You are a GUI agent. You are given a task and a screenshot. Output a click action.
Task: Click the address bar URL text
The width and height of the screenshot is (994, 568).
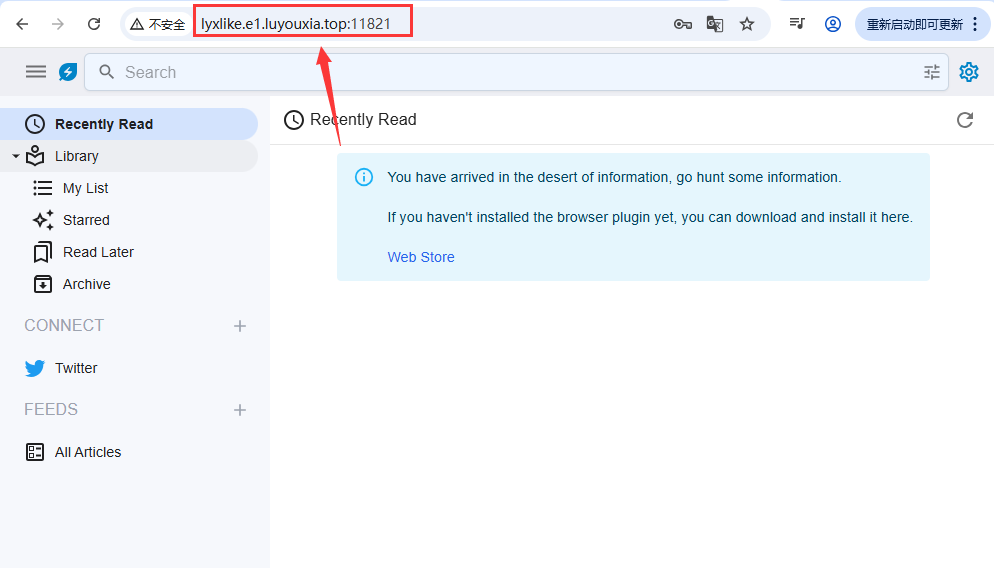pyautogui.click(x=295, y=24)
